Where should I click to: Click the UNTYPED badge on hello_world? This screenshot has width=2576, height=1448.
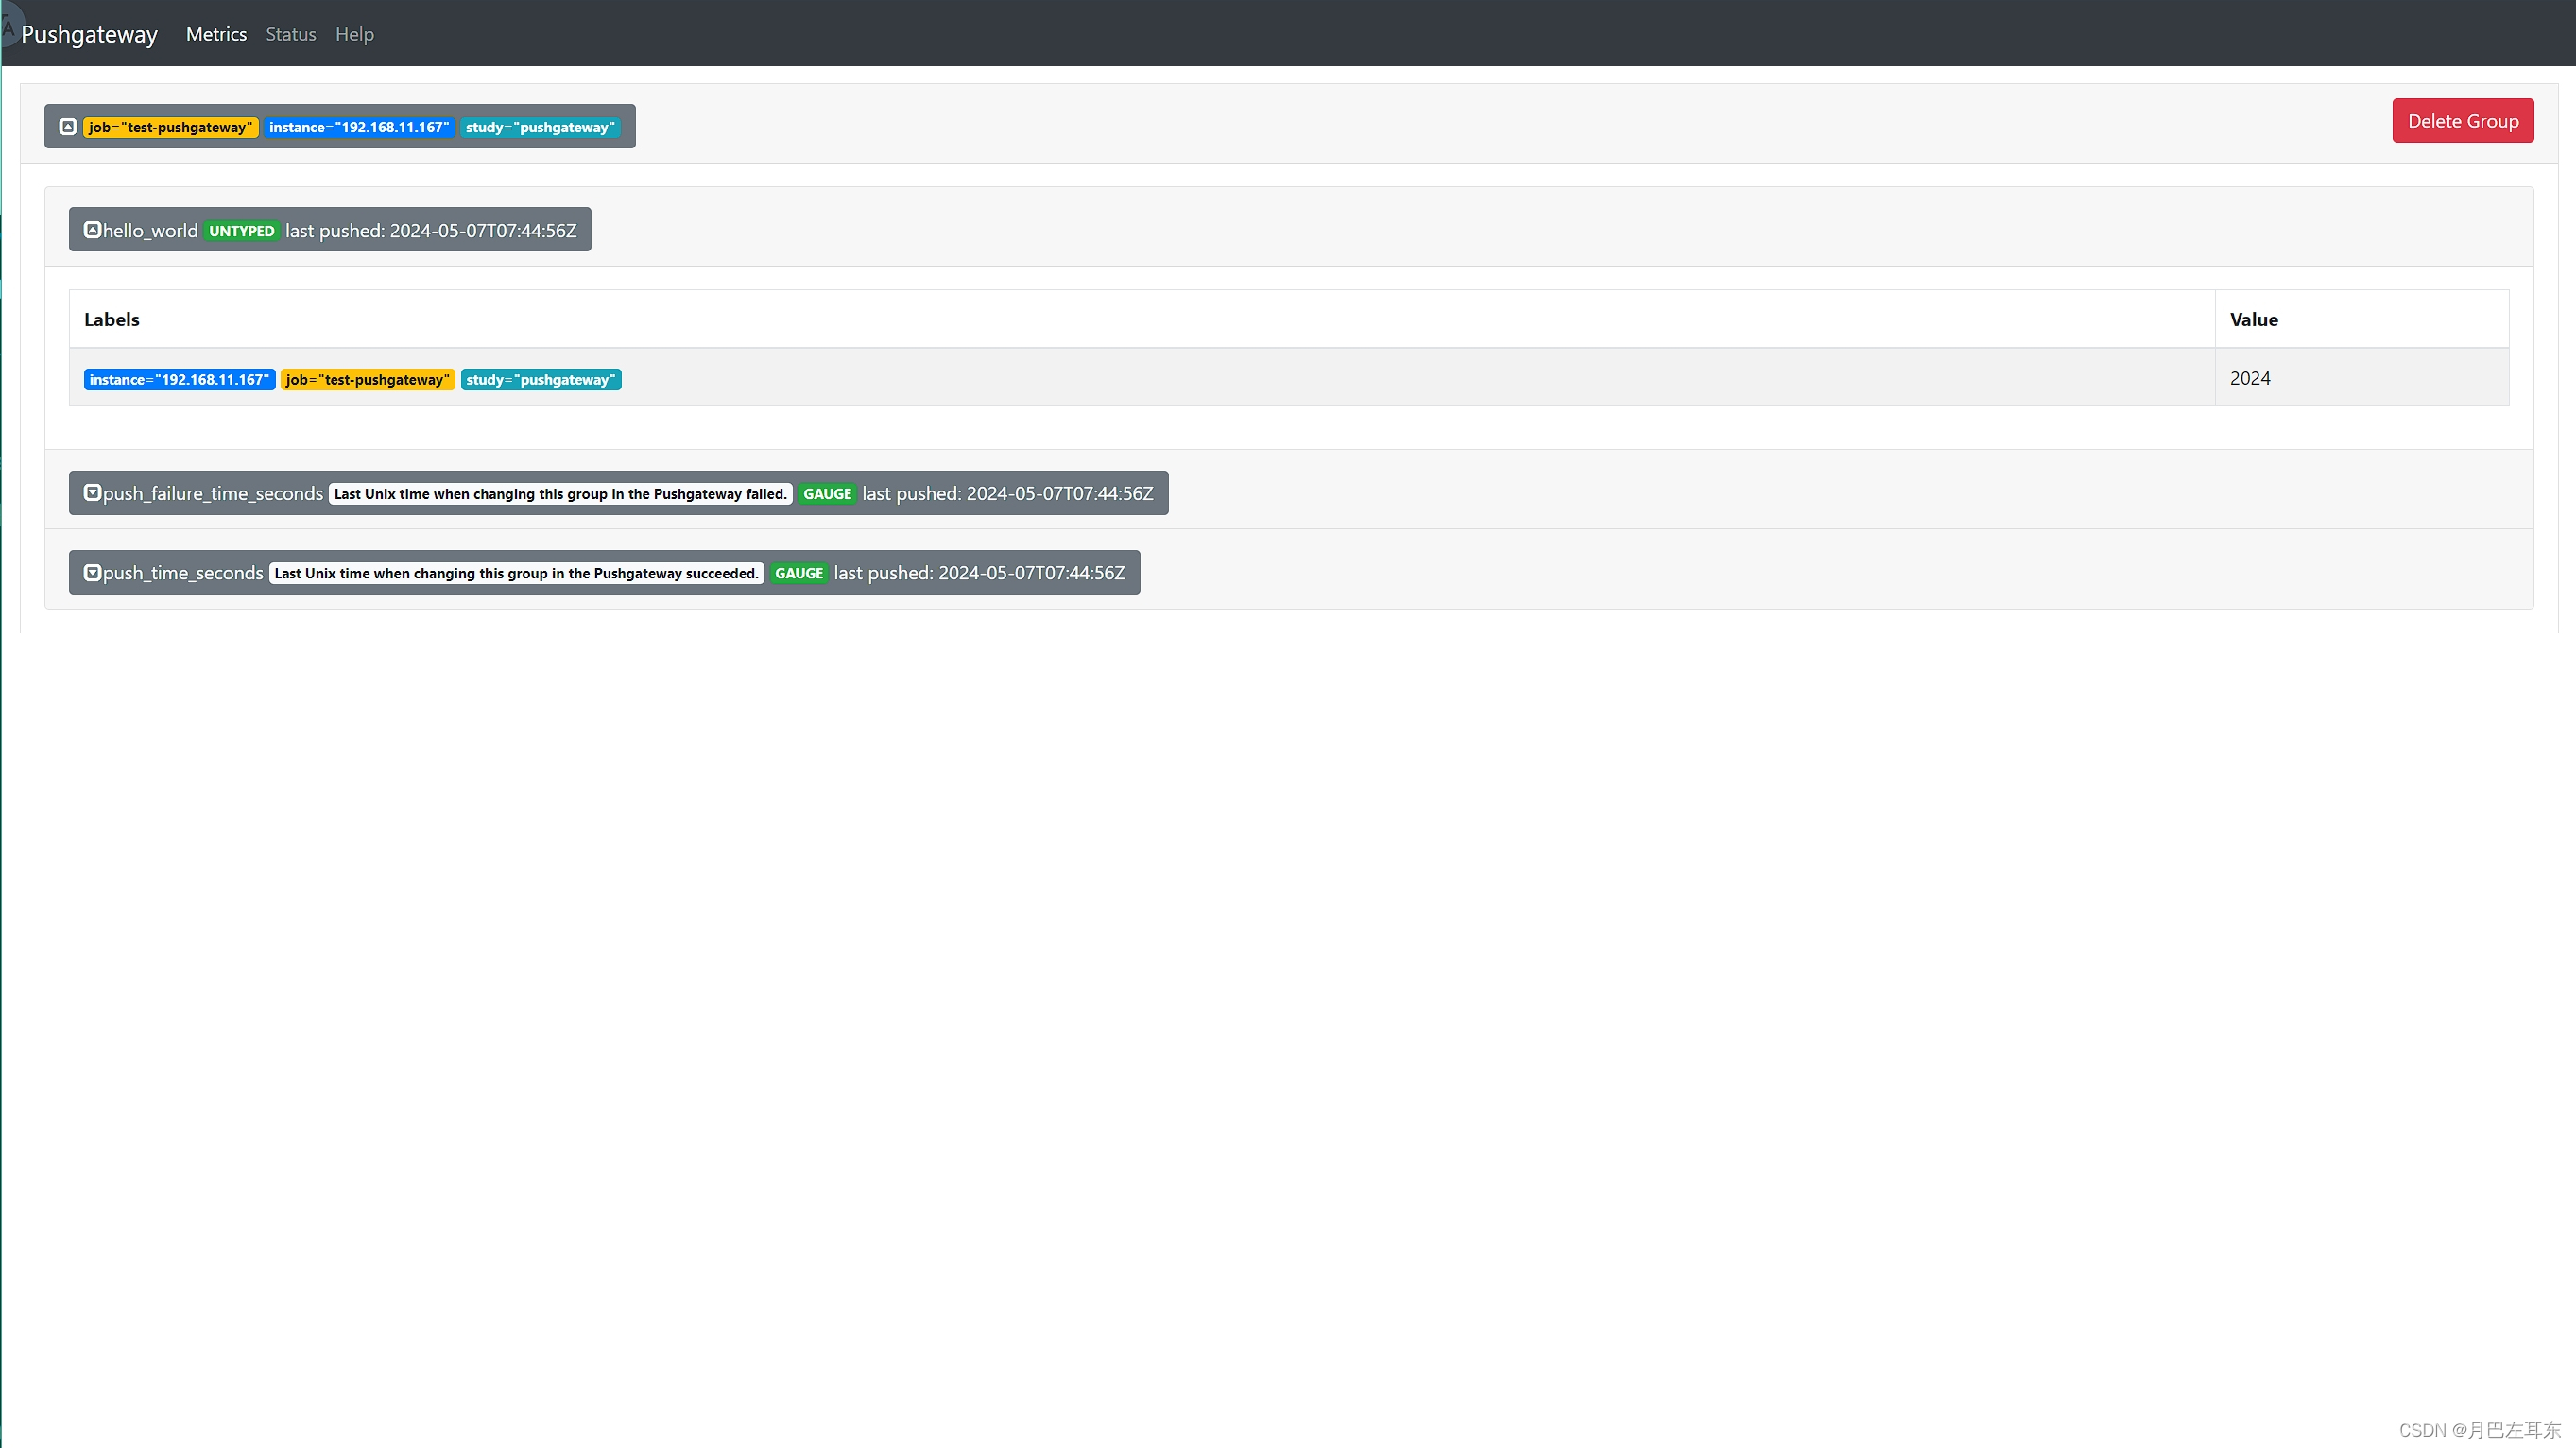coord(241,231)
